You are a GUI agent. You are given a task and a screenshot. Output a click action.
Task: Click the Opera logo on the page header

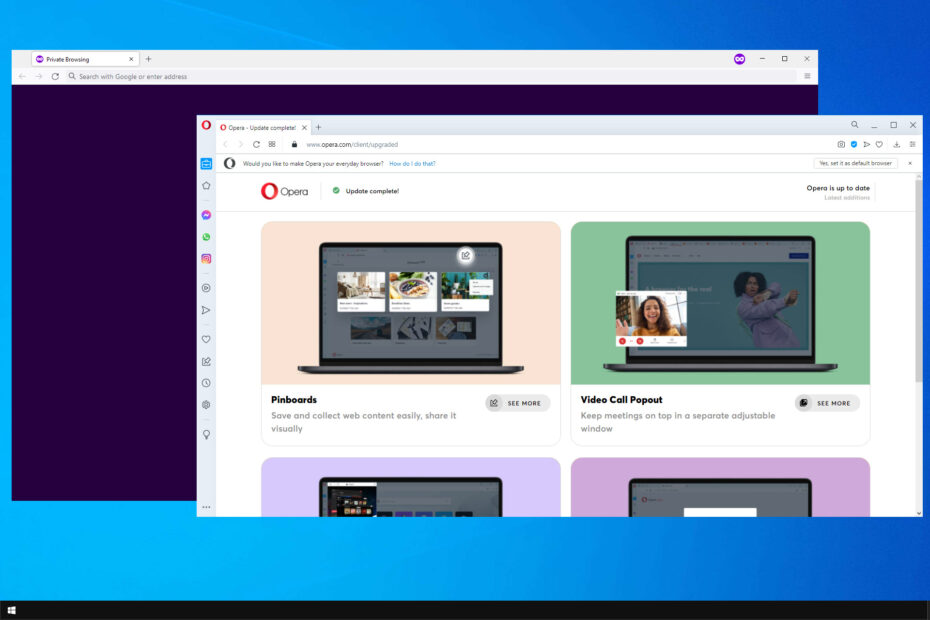click(285, 191)
